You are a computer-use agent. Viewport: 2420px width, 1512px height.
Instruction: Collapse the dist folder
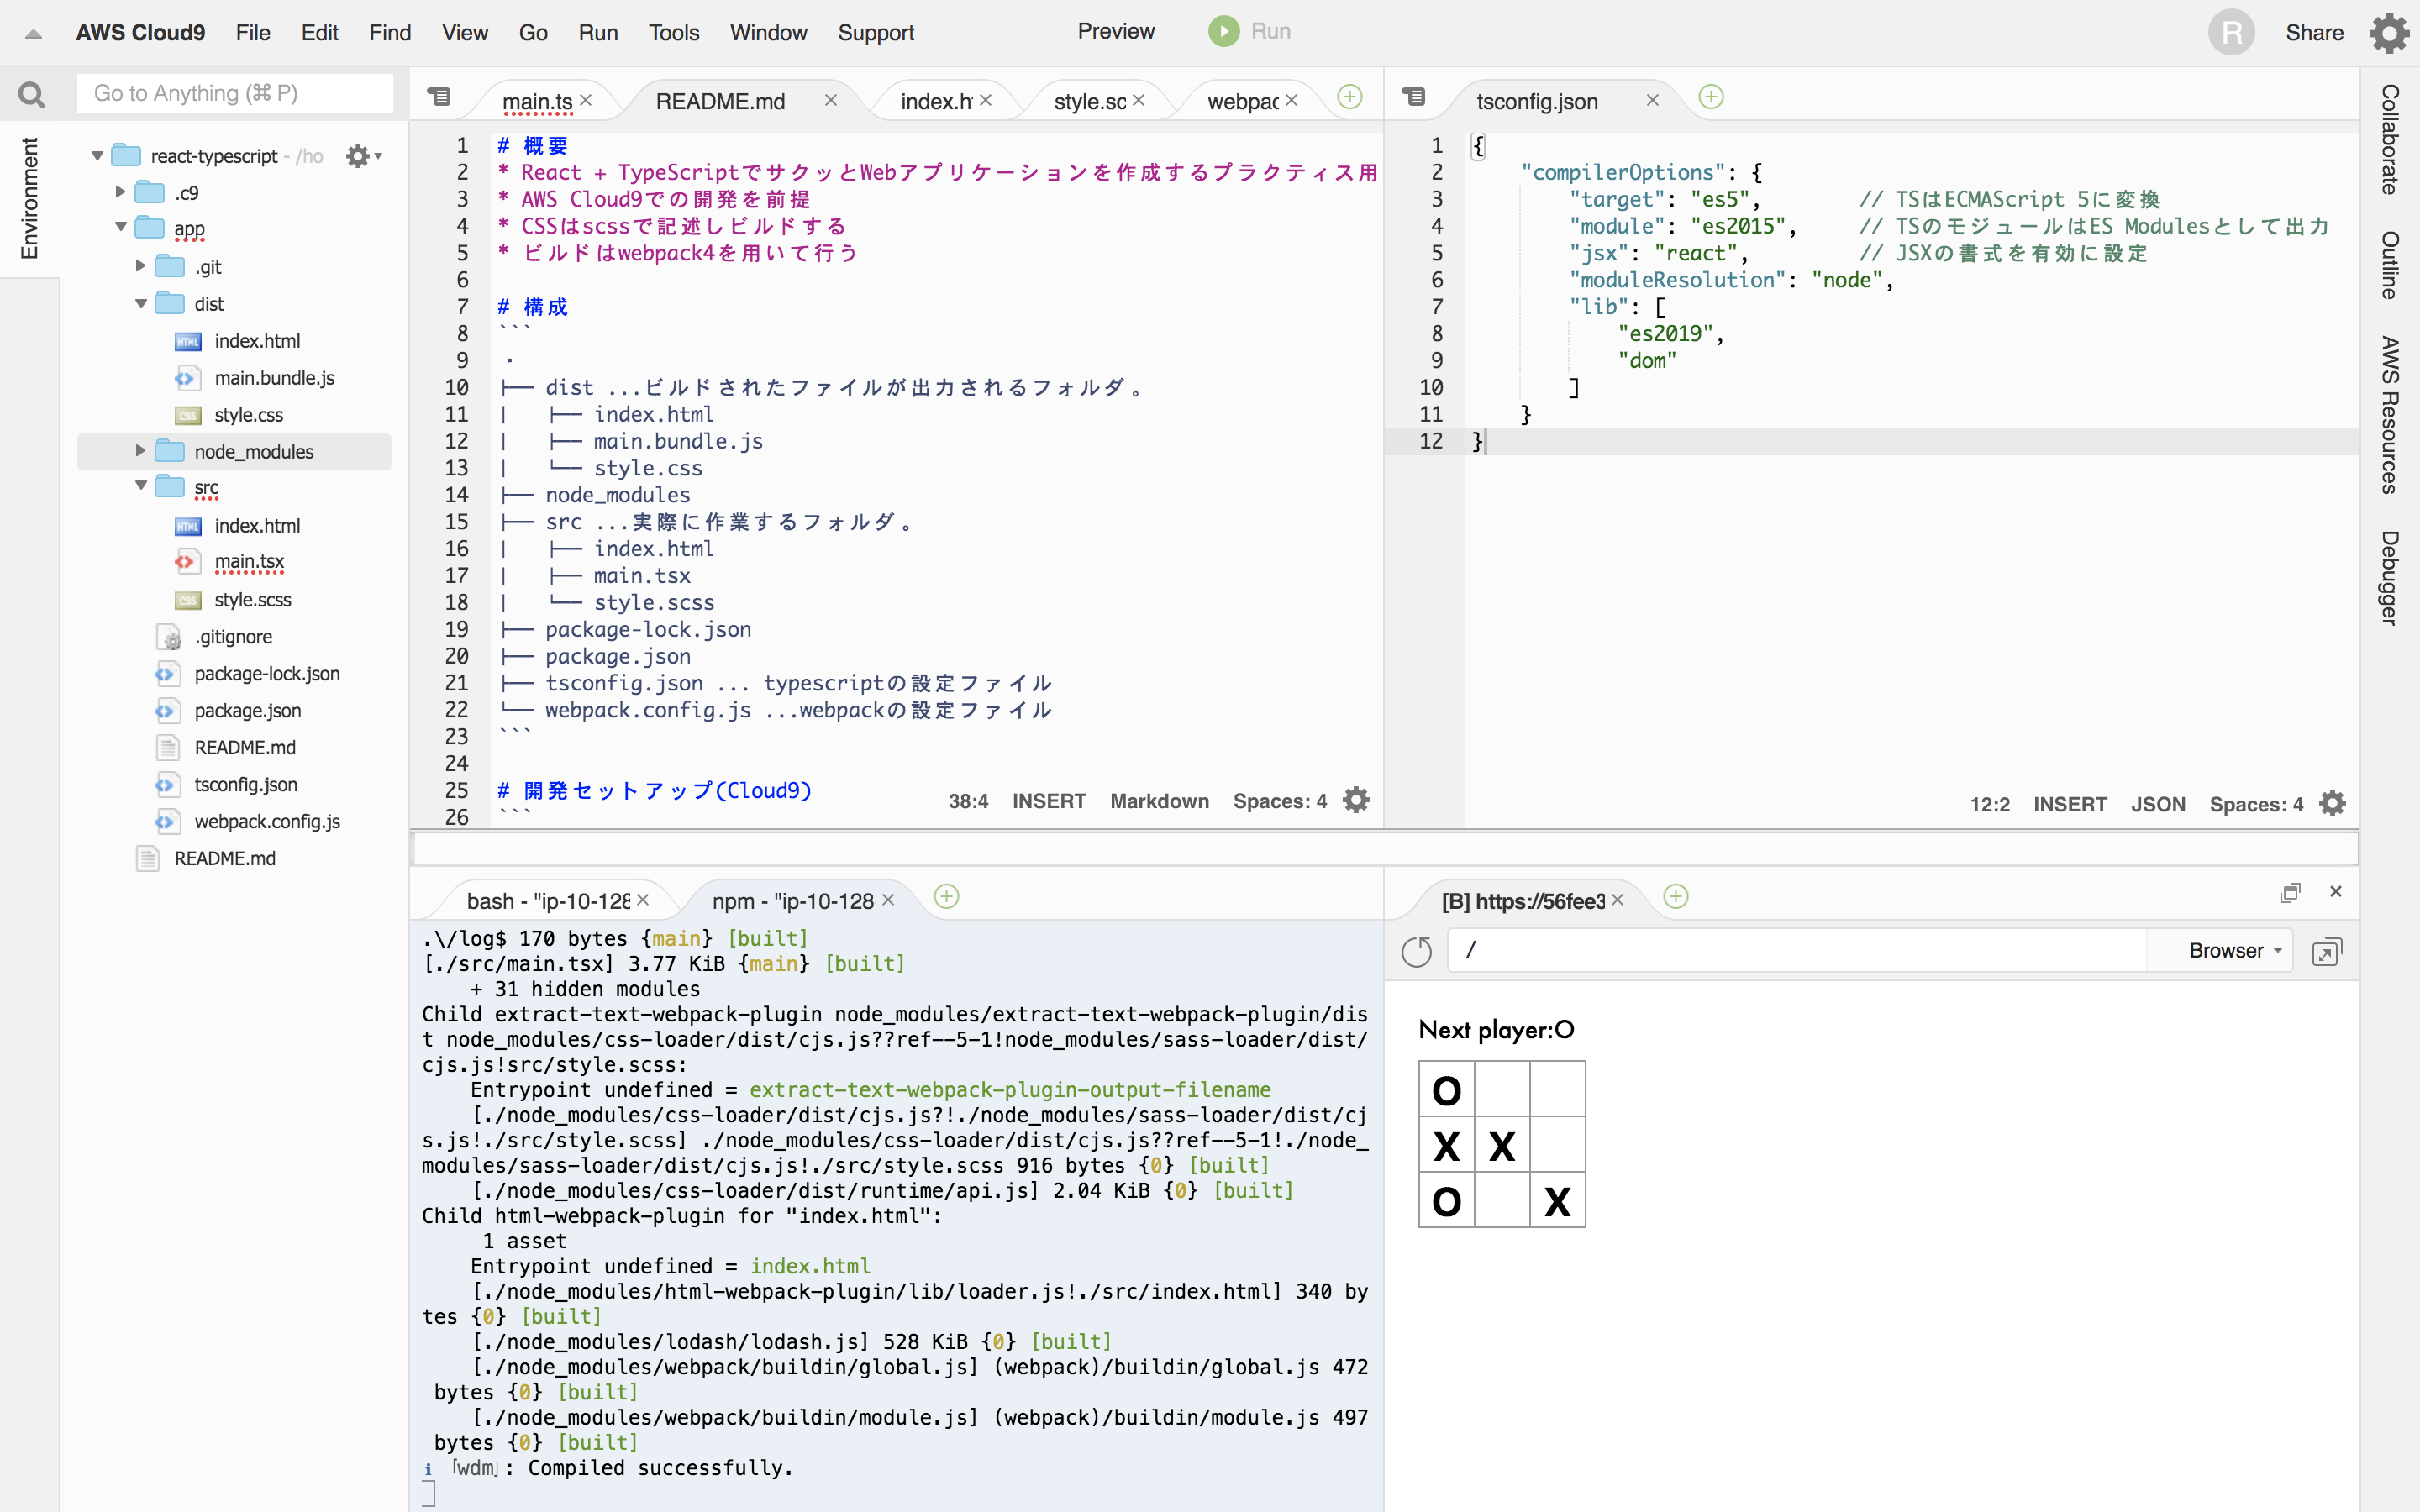[140, 303]
